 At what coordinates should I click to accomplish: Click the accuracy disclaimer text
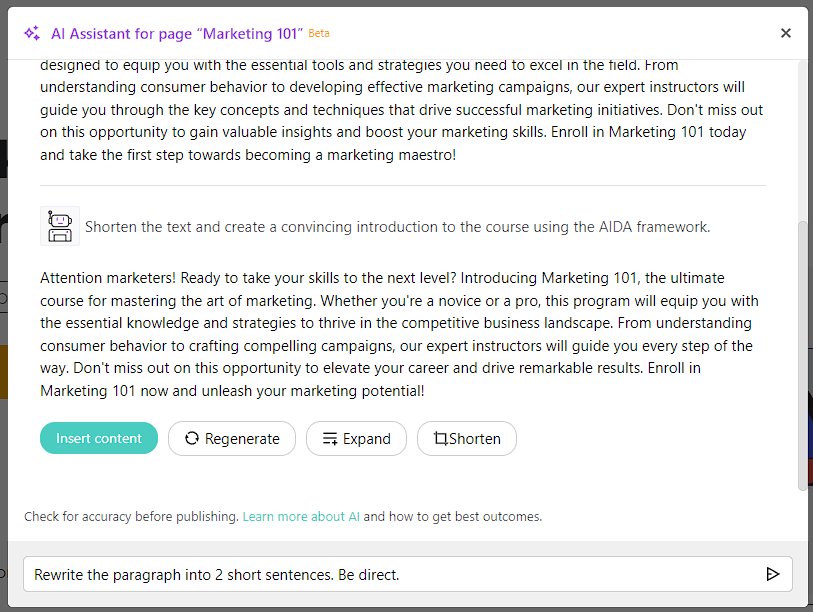point(127,516)
